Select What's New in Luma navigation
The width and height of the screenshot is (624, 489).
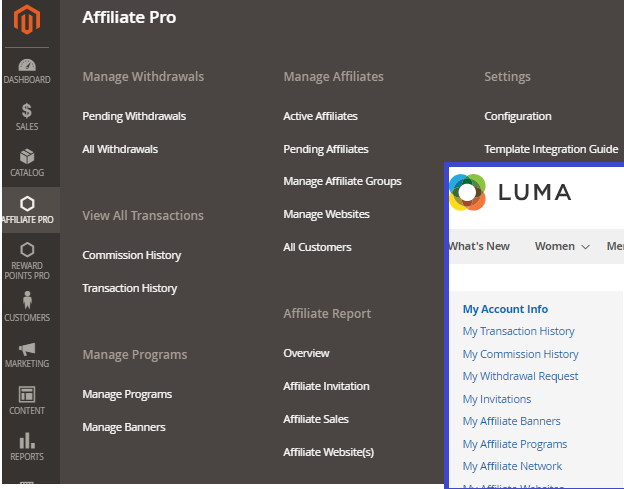(x=479, y=246)
